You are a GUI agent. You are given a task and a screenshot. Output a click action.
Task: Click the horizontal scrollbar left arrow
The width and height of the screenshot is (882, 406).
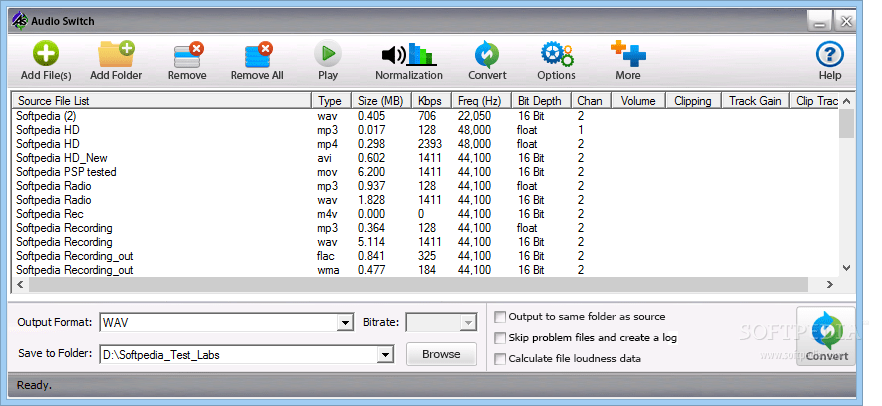coord(21,285)
